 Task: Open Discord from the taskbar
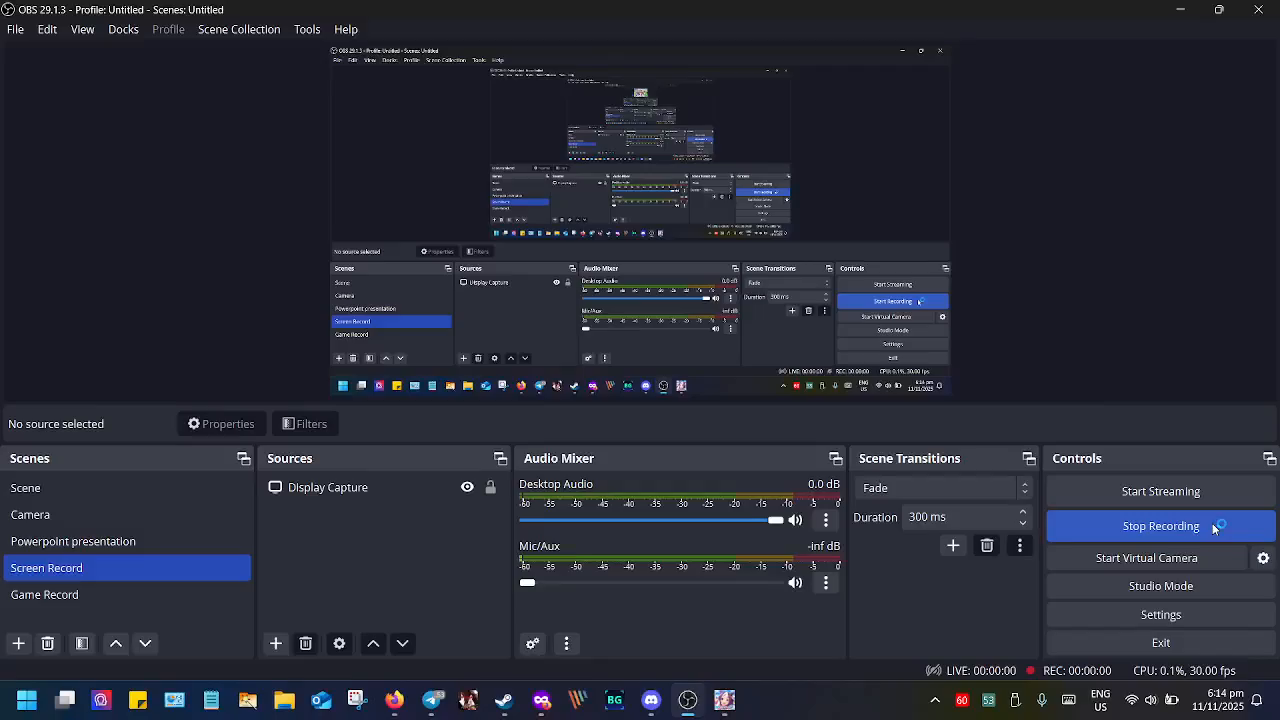[651, 700]
